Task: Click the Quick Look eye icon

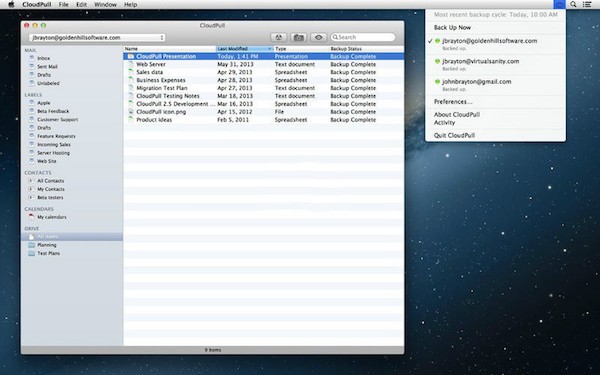Action: [318, 37]
